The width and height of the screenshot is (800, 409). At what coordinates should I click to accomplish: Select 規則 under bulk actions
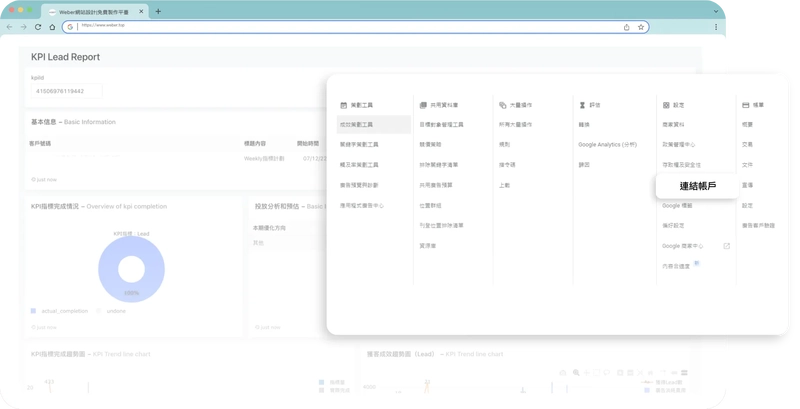point(504,144)
